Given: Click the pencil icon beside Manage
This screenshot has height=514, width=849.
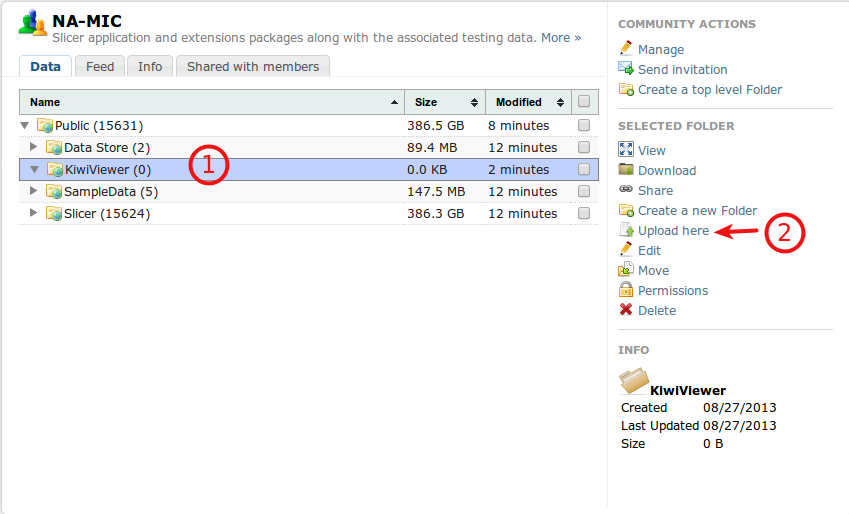Looking at the screenshot, I should [x=626, y=49].
